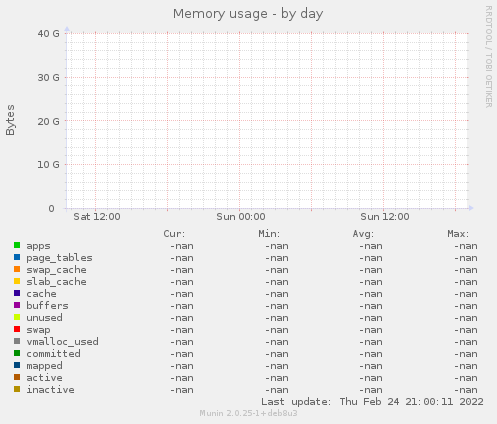
Task: Click the 'Avg:' column header
Action: point(363,234)
